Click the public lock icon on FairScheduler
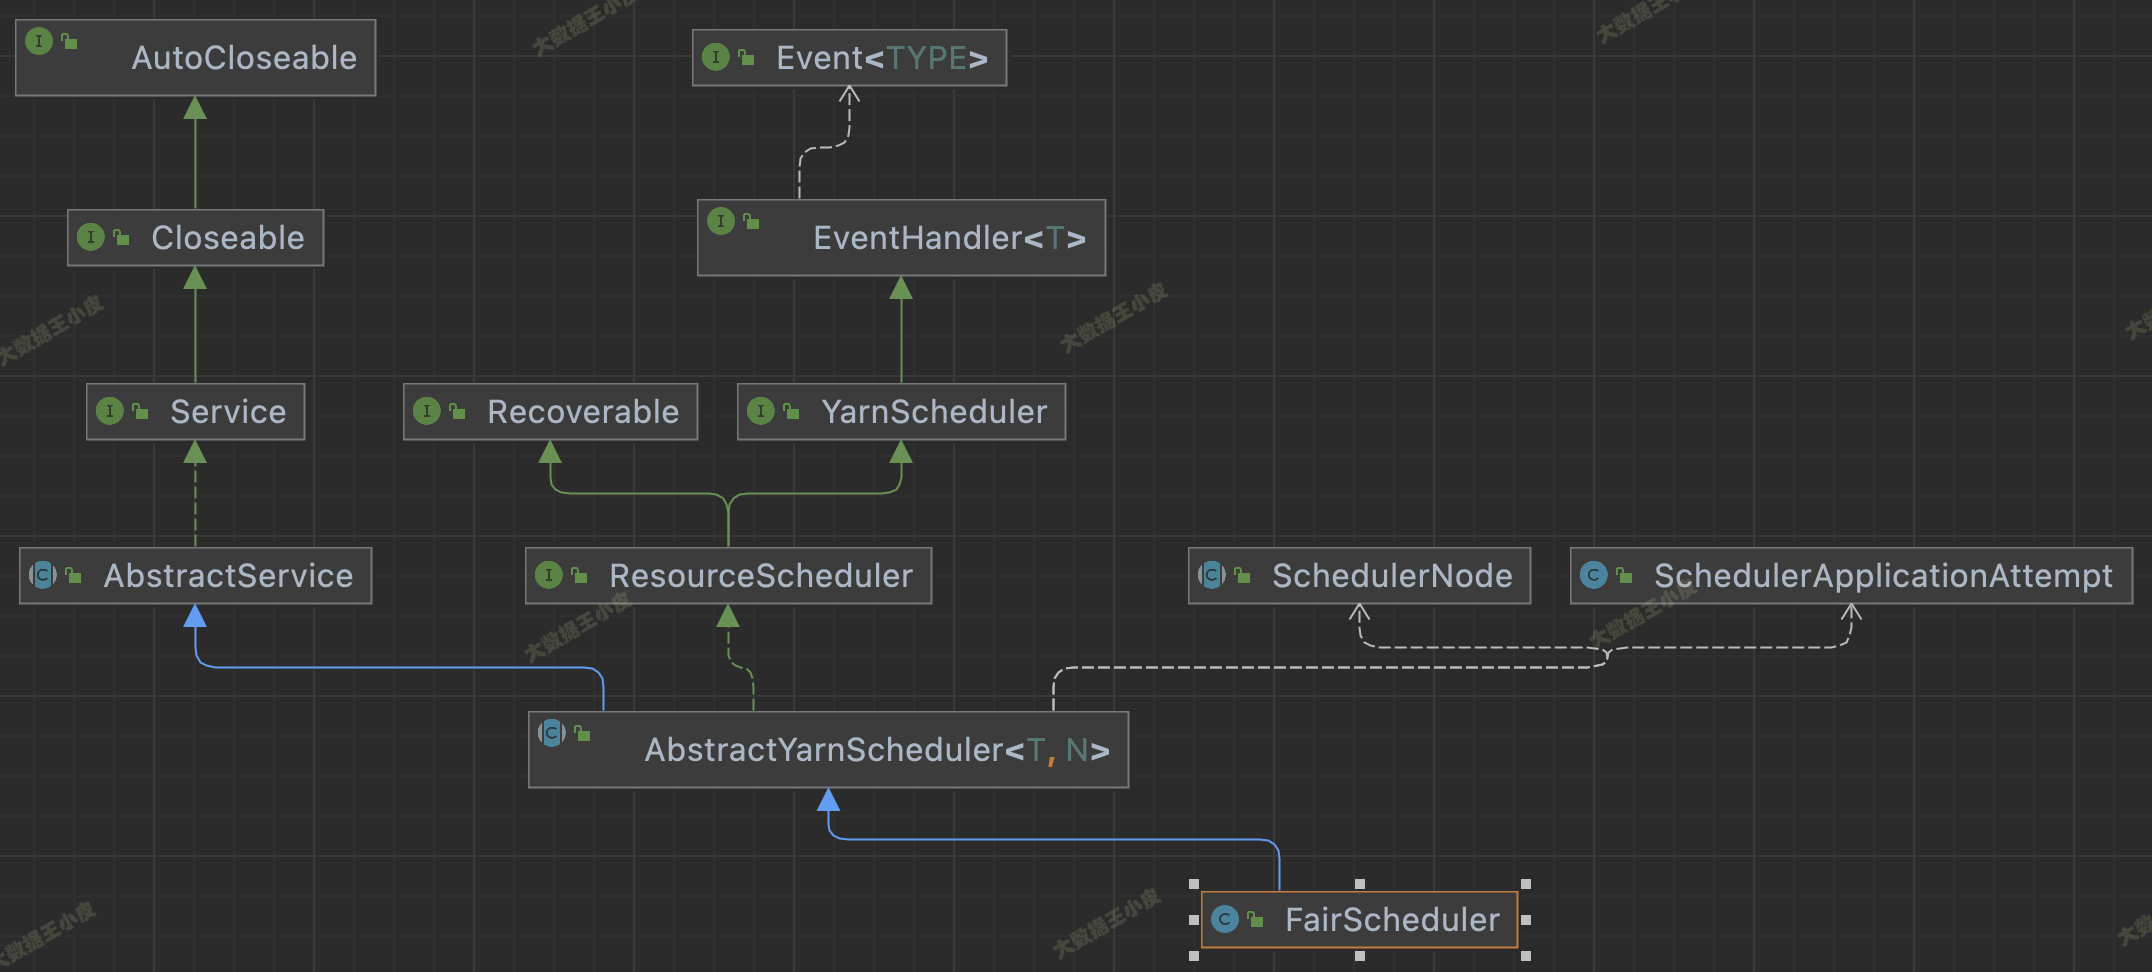This screenshot has height=972, width=2152. coord(1255,919)
